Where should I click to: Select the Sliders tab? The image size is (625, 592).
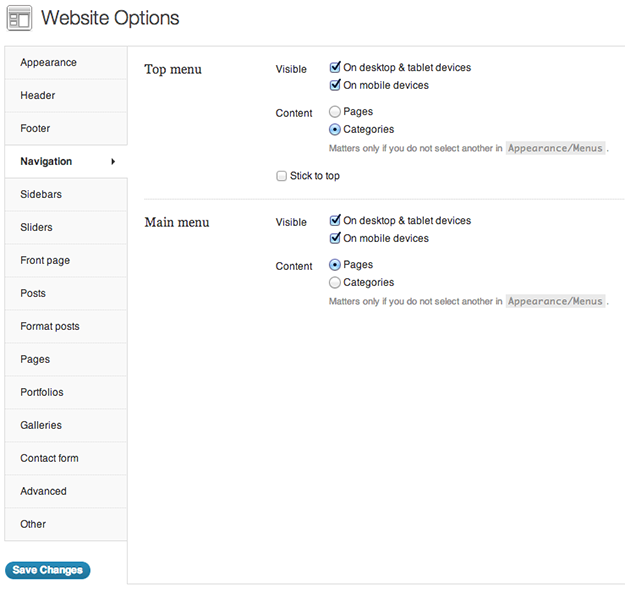(x=37, y=228)
